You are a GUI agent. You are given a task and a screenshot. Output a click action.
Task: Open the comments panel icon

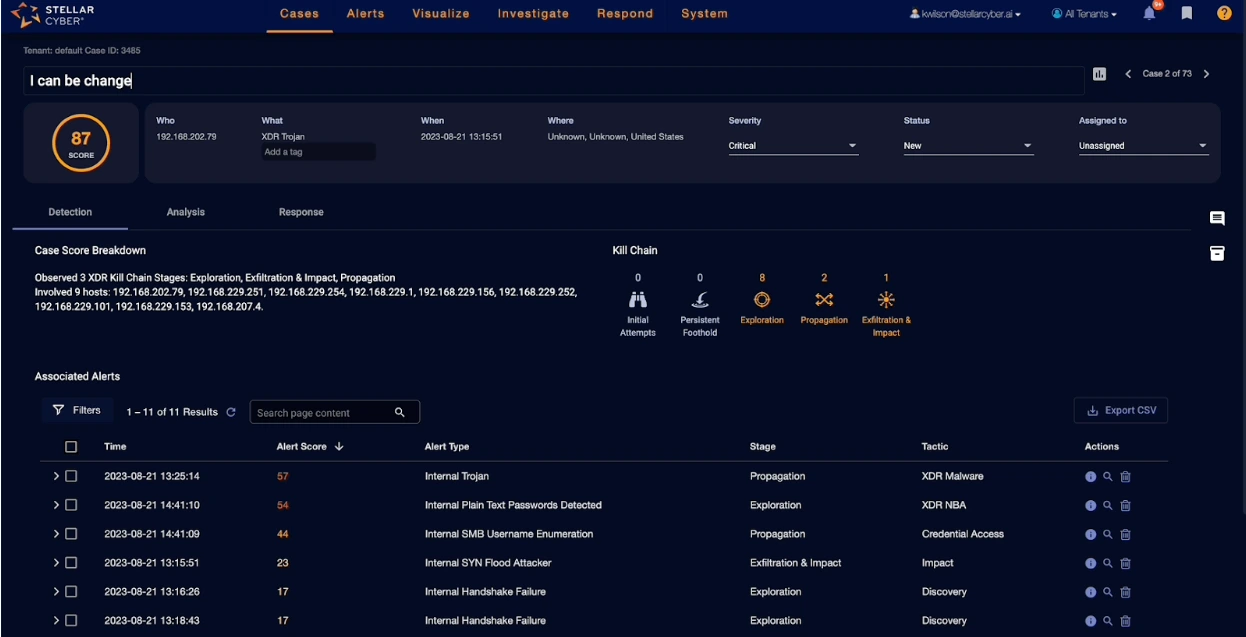click(x=1217, y=218)
